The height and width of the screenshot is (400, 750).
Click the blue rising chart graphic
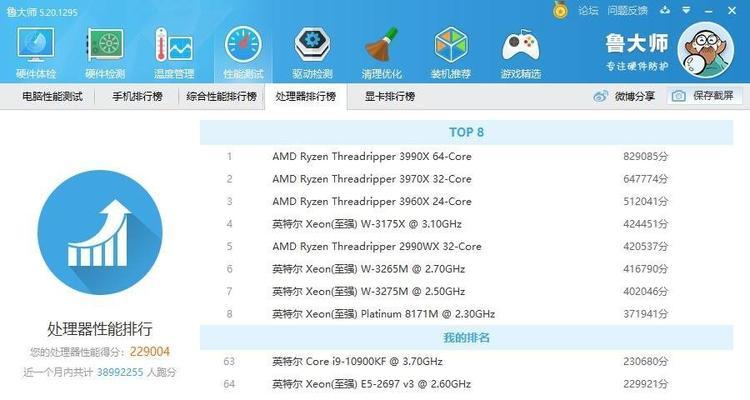[x=100, y=233]
